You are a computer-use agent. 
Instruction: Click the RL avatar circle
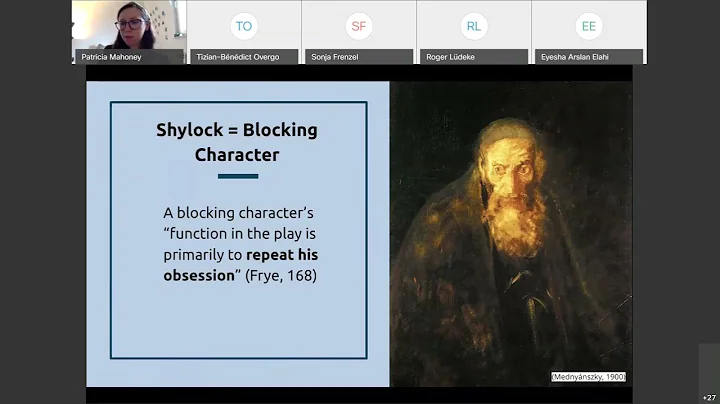pos(473,26)
